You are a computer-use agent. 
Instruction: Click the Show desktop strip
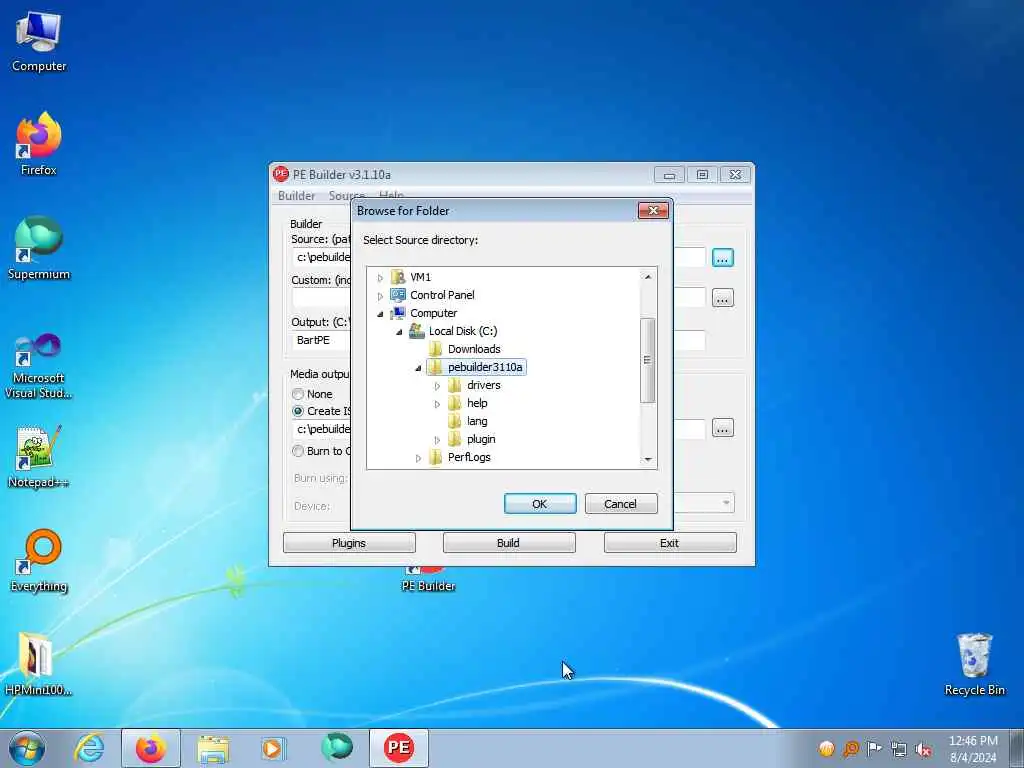pos(1017,748)
